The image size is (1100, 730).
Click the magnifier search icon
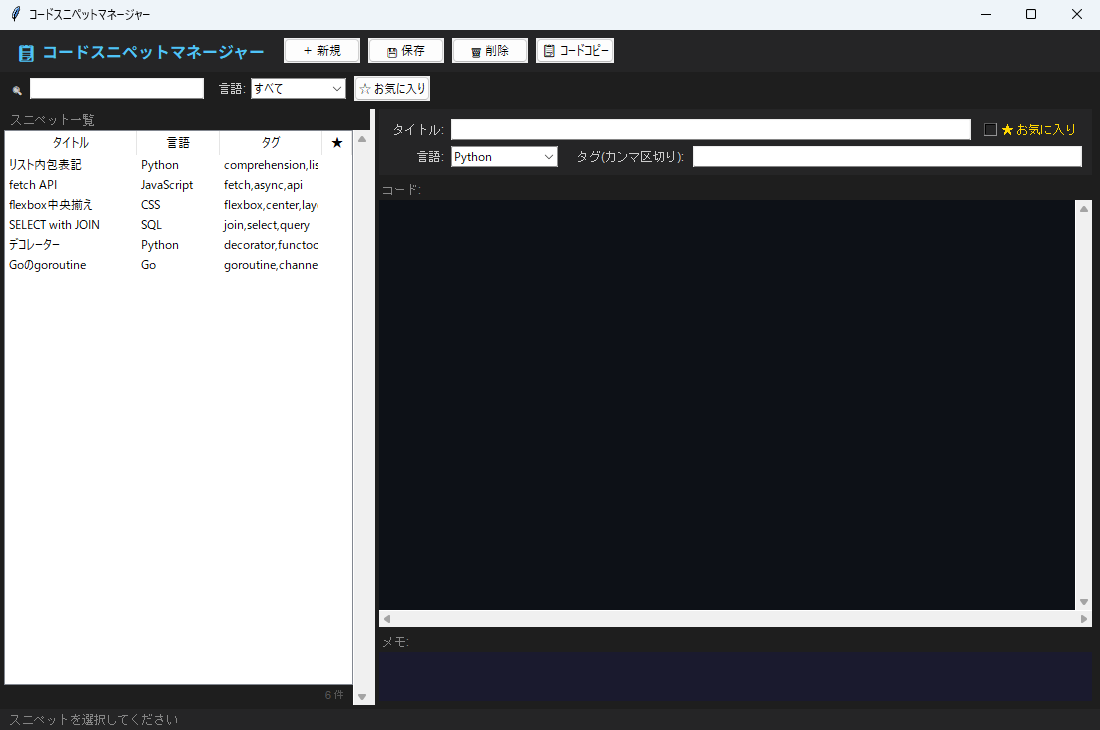18,90
